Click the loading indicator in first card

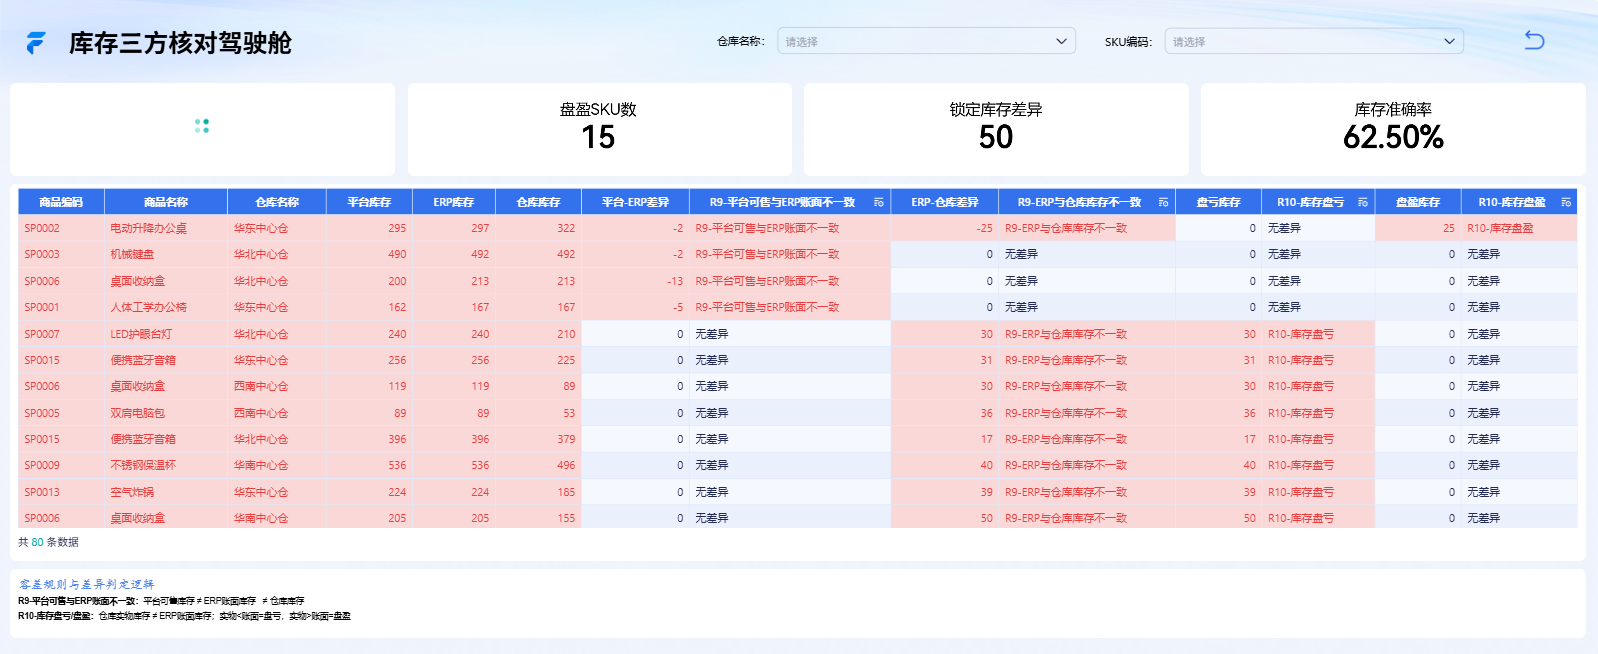pyautogui.click(x=202, y=126)
